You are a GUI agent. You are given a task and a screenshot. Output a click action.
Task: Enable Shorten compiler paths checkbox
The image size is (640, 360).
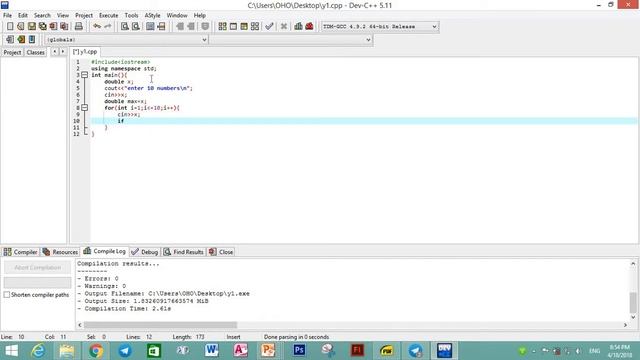[x=7, y=295]
